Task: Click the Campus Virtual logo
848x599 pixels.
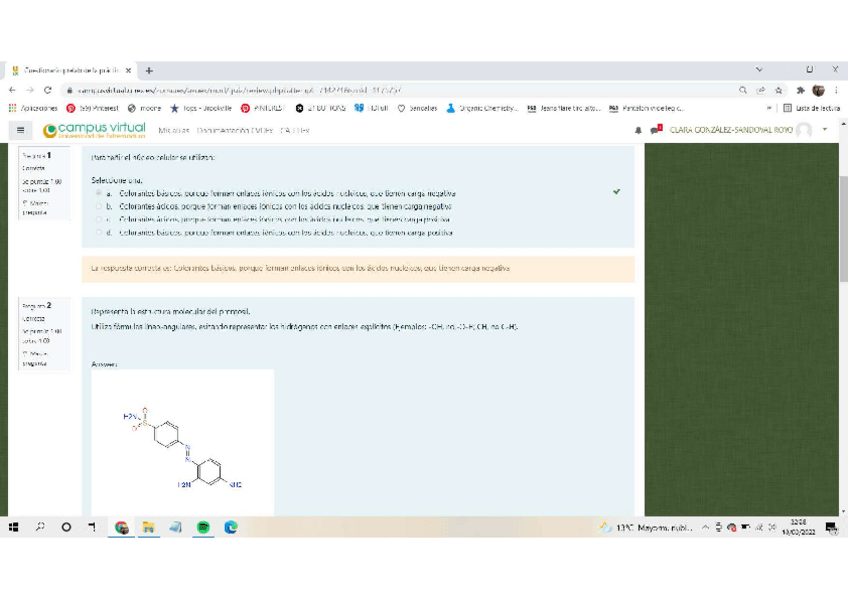Action: coord(94,130)
